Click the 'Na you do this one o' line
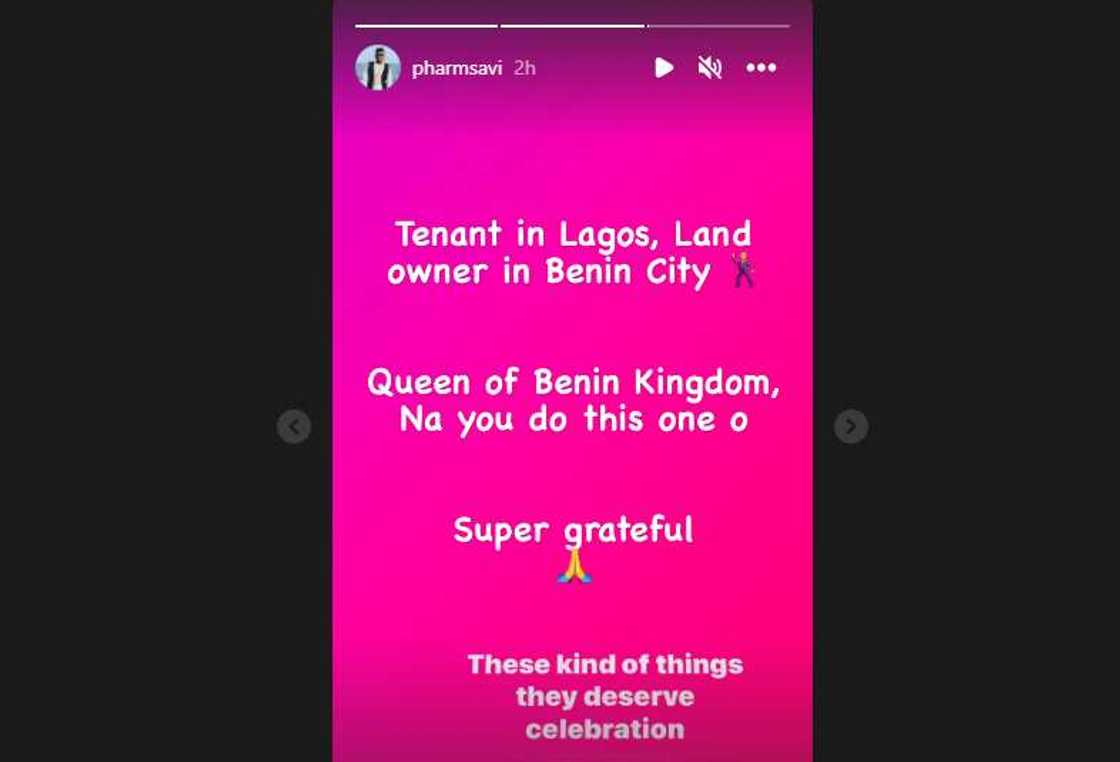 tap(574, 419)
